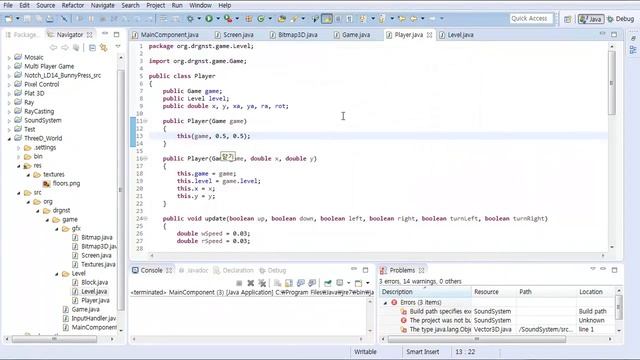Click the editor vertical scrollbar thumb

click(611, 84)
